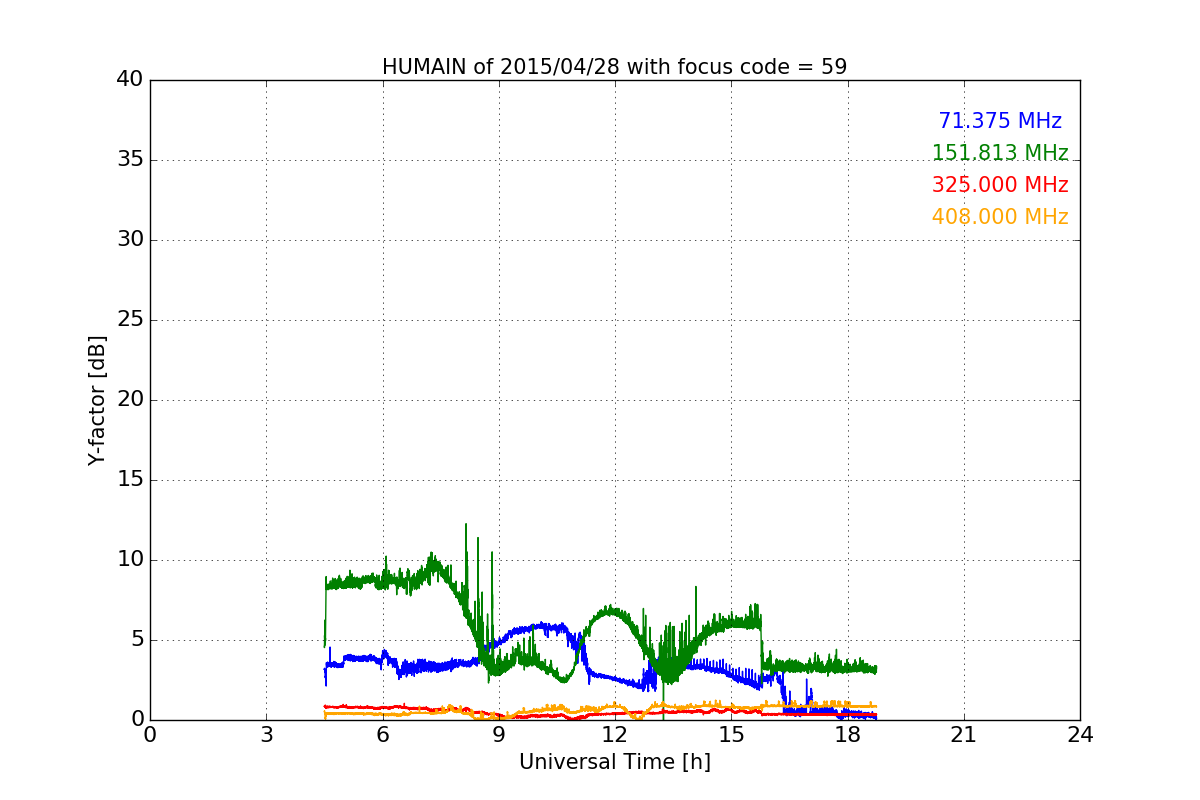This screenshot has width=1200, height=800.
Task: Click the x-axis tick label 6
Action: pyautogui.click(x=382, y=735)
